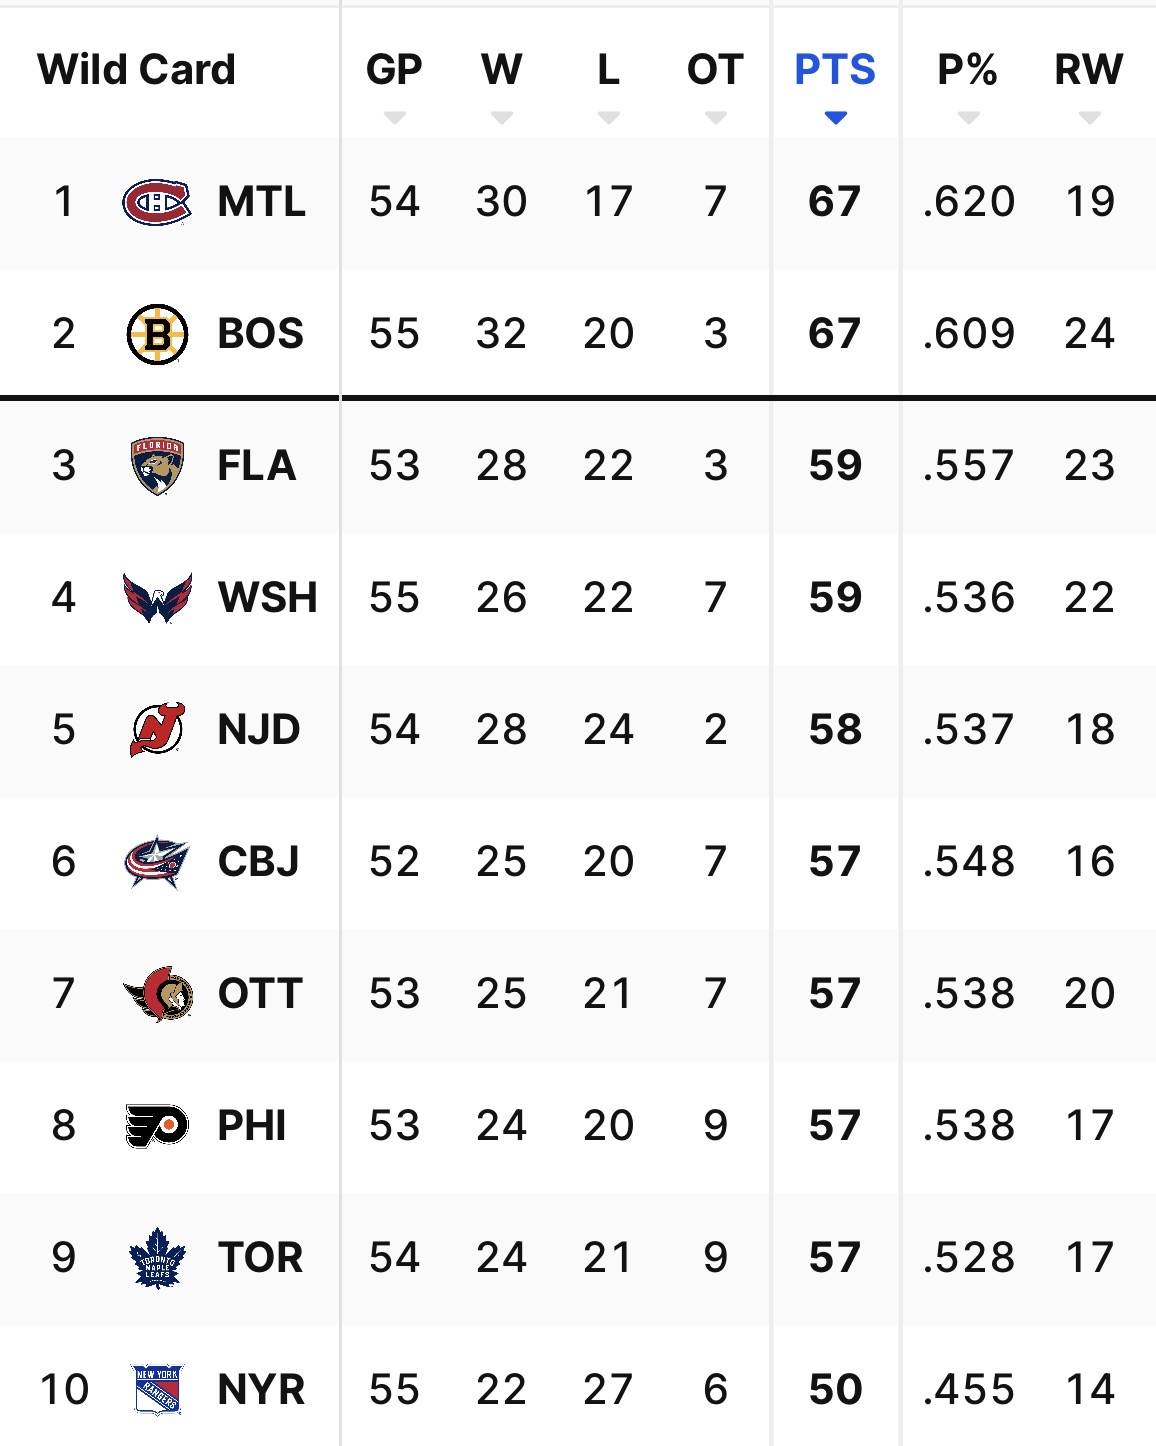Select the TOR team name
The image size is (1156, 1446).
point(260,1258)
